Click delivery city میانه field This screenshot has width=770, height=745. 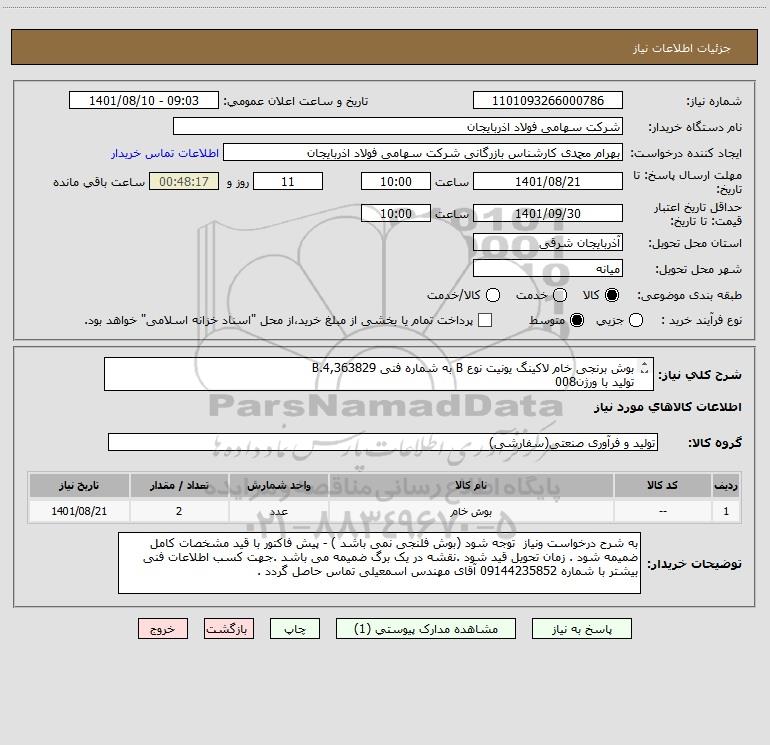coord(548,268)
